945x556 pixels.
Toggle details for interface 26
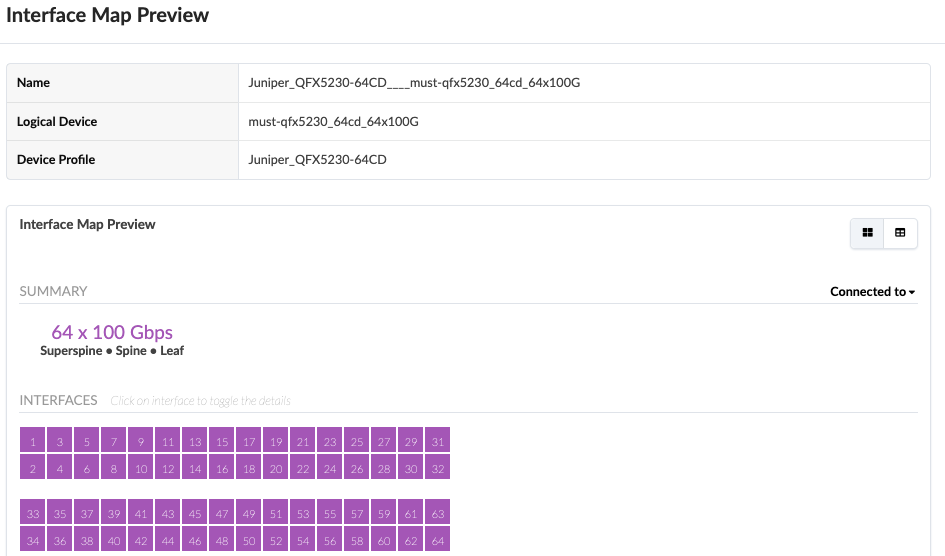tap(357, 467)
